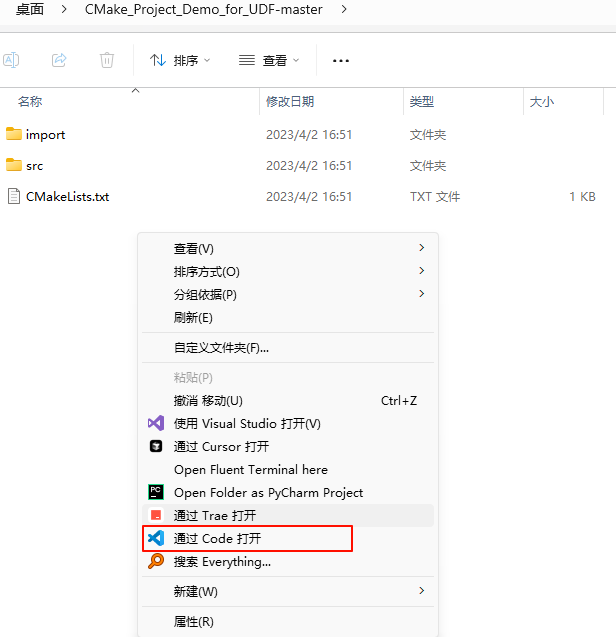Click the blue VS Code icon
The image size is (616, 637).
point(155,539)
